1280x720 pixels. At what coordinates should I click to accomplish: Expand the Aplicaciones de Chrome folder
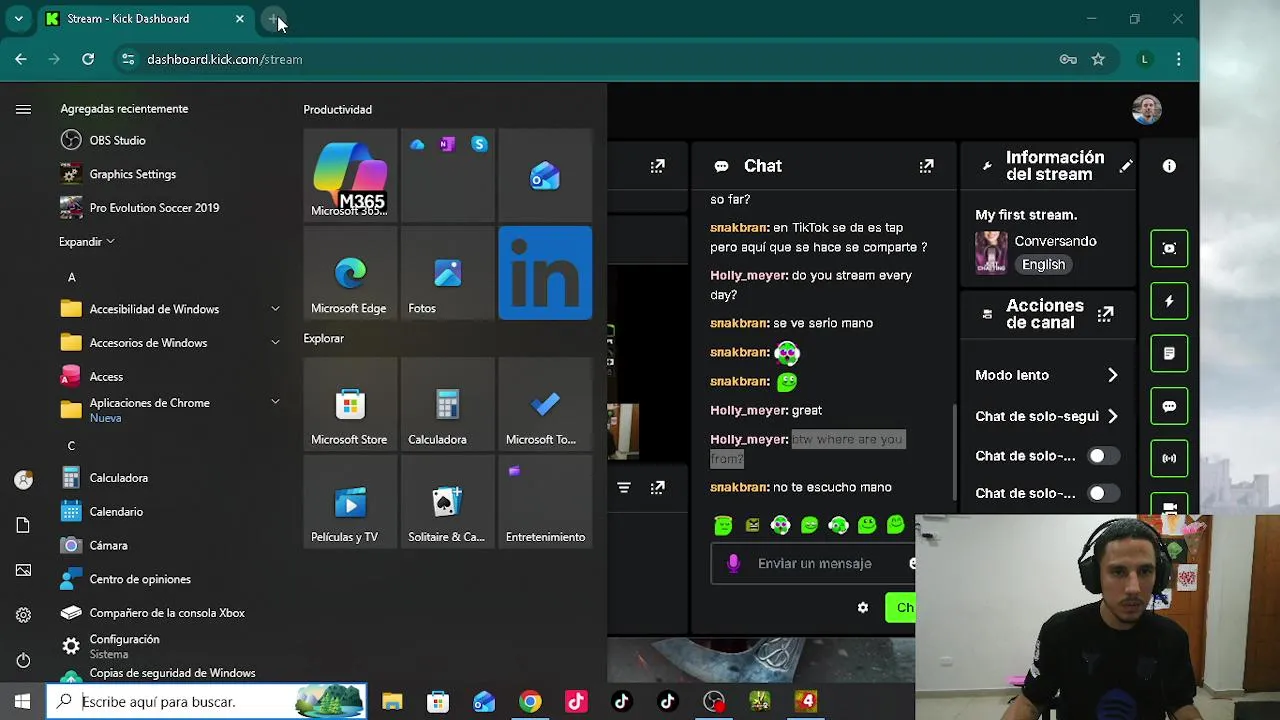pos(170,410)
